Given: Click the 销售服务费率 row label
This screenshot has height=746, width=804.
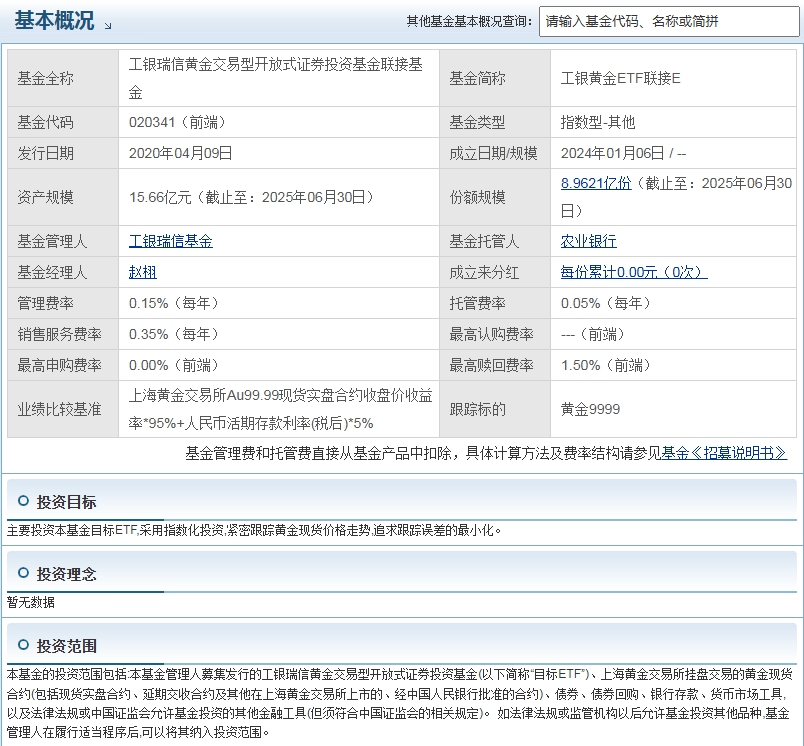Looking at the screenshot, I should point(59,334).
